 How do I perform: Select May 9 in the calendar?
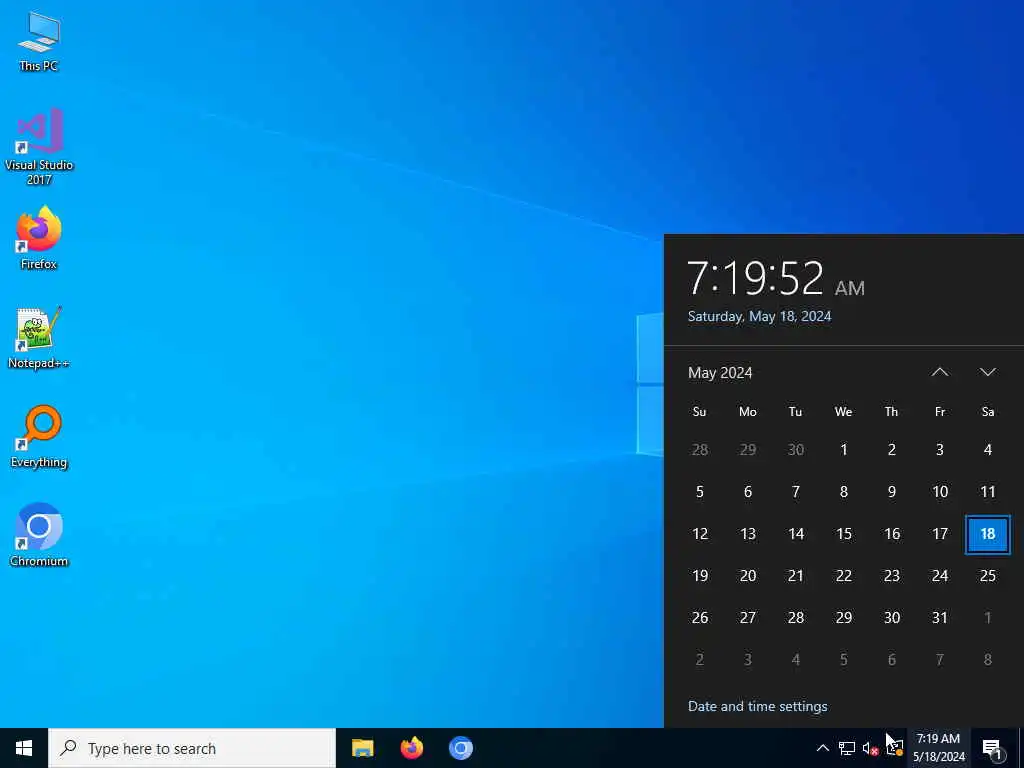(x=891, y=492)
